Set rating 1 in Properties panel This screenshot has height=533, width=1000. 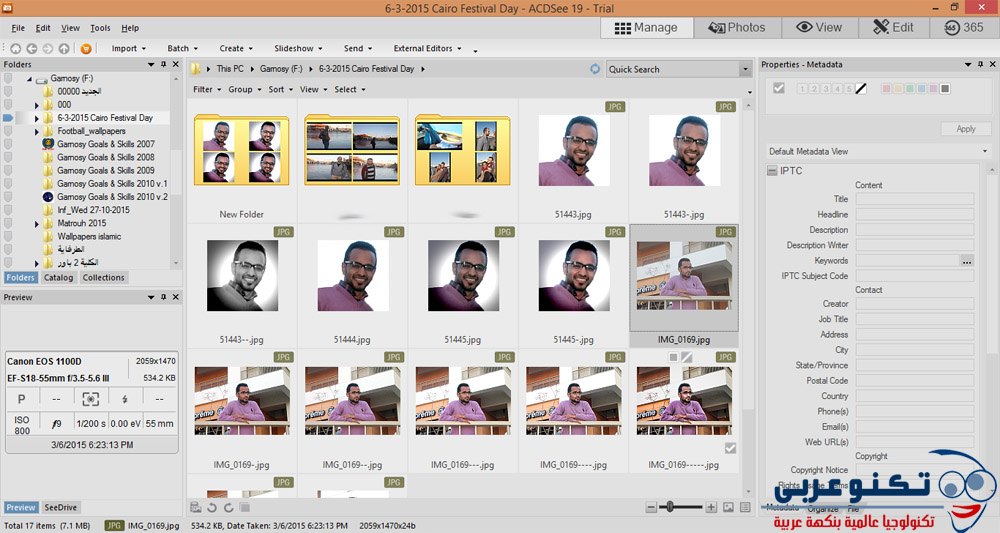click(x=802, y=89)
